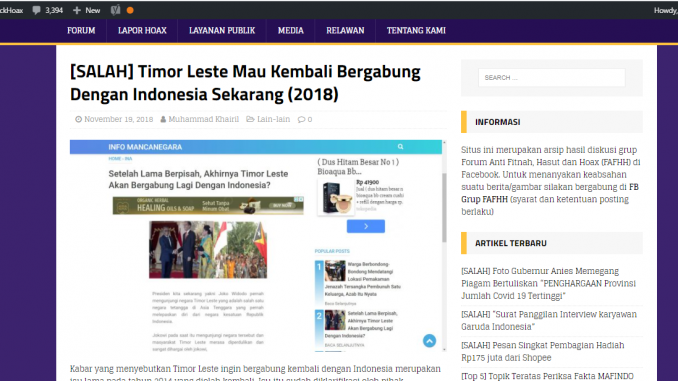Click the embedded screenshot's vertical scrollbar
This screenshot has width=678, height=381.
pyautogui.click(x=444, y=208)
